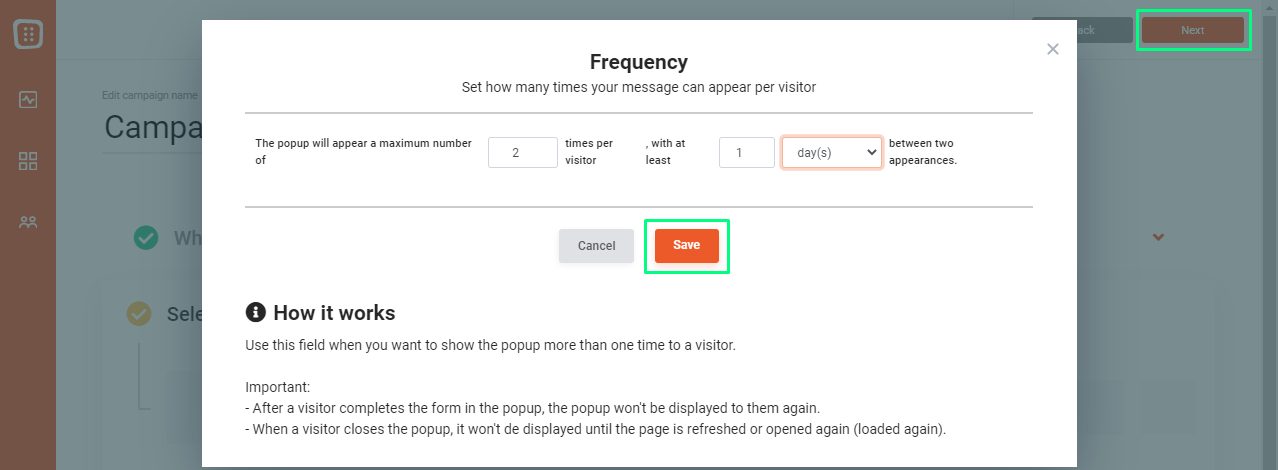Click the How it works heading

coord(334,313)
